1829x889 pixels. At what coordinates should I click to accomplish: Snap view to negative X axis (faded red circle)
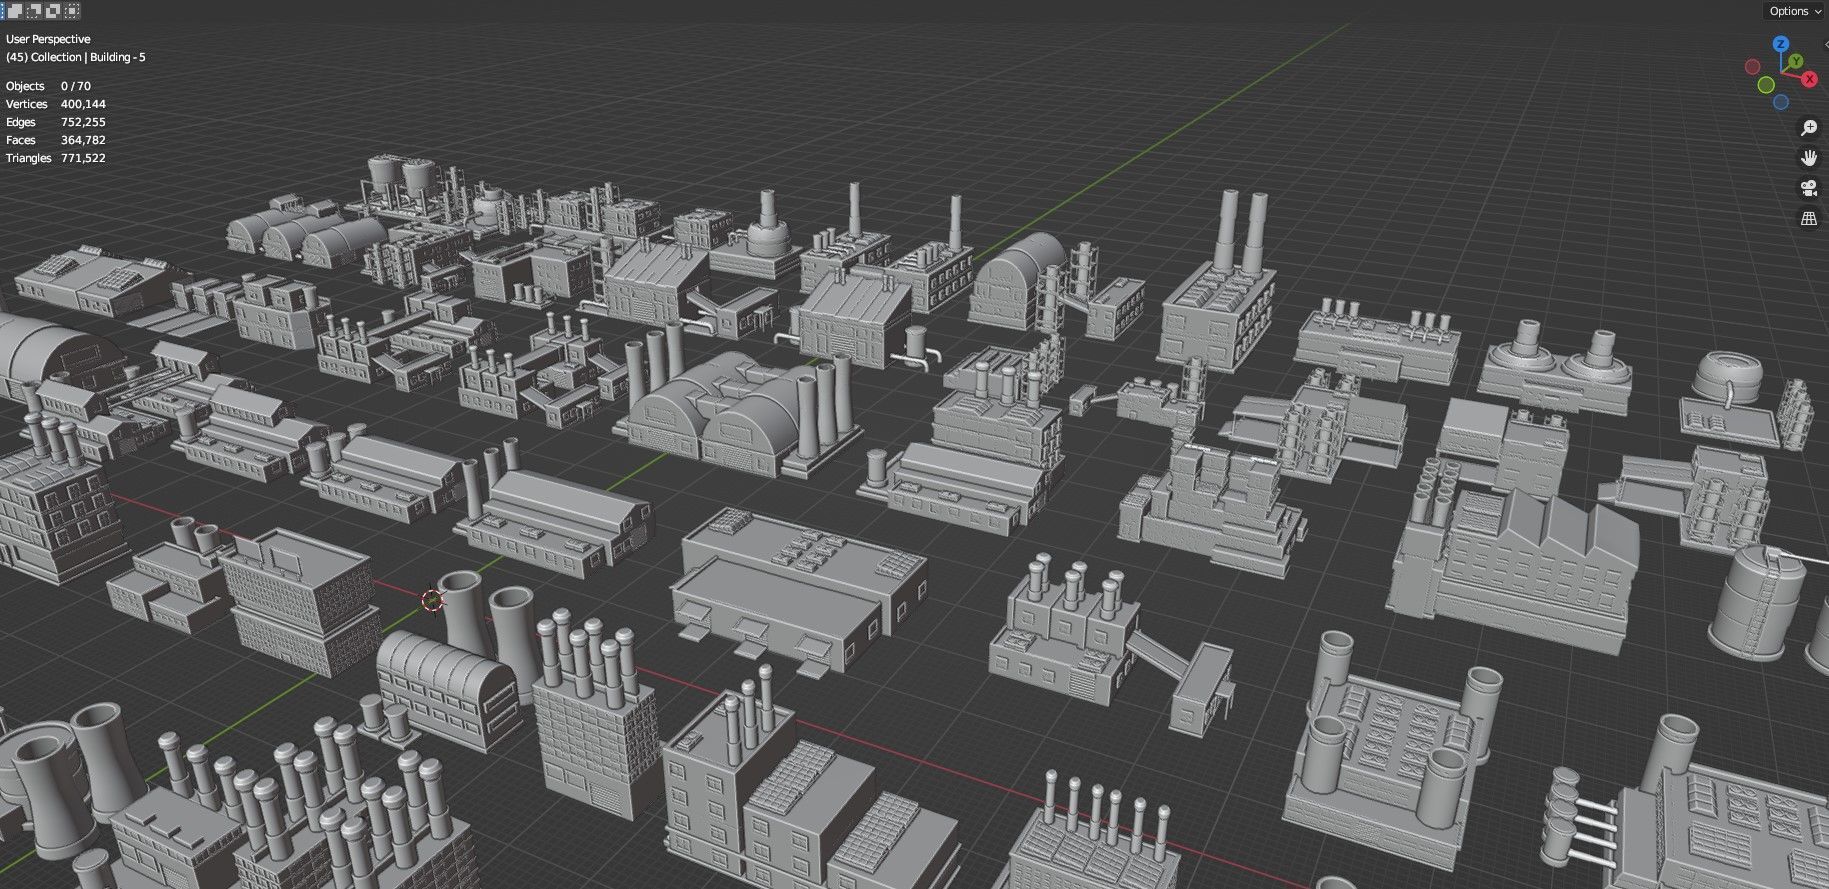1752,67
